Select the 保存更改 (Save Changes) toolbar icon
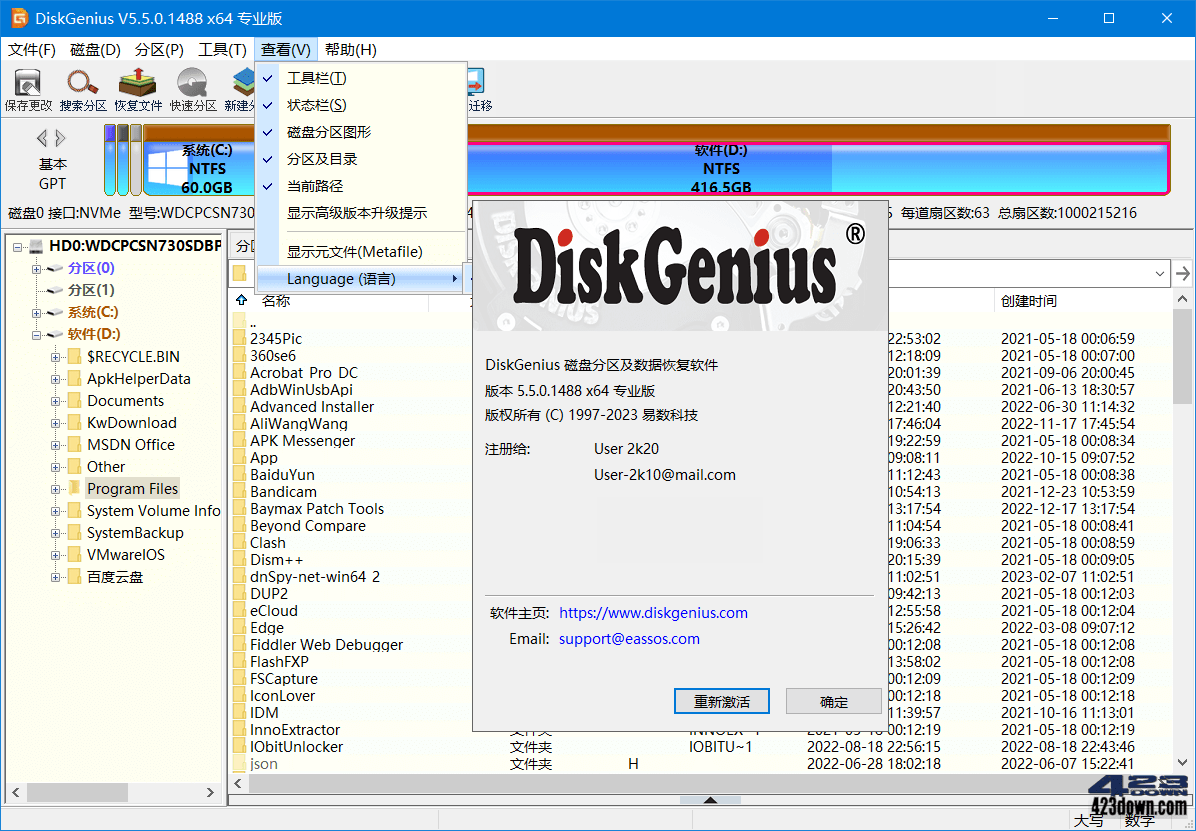Image resolution: width=1196 pixels, height=831 pixels. 28,81
